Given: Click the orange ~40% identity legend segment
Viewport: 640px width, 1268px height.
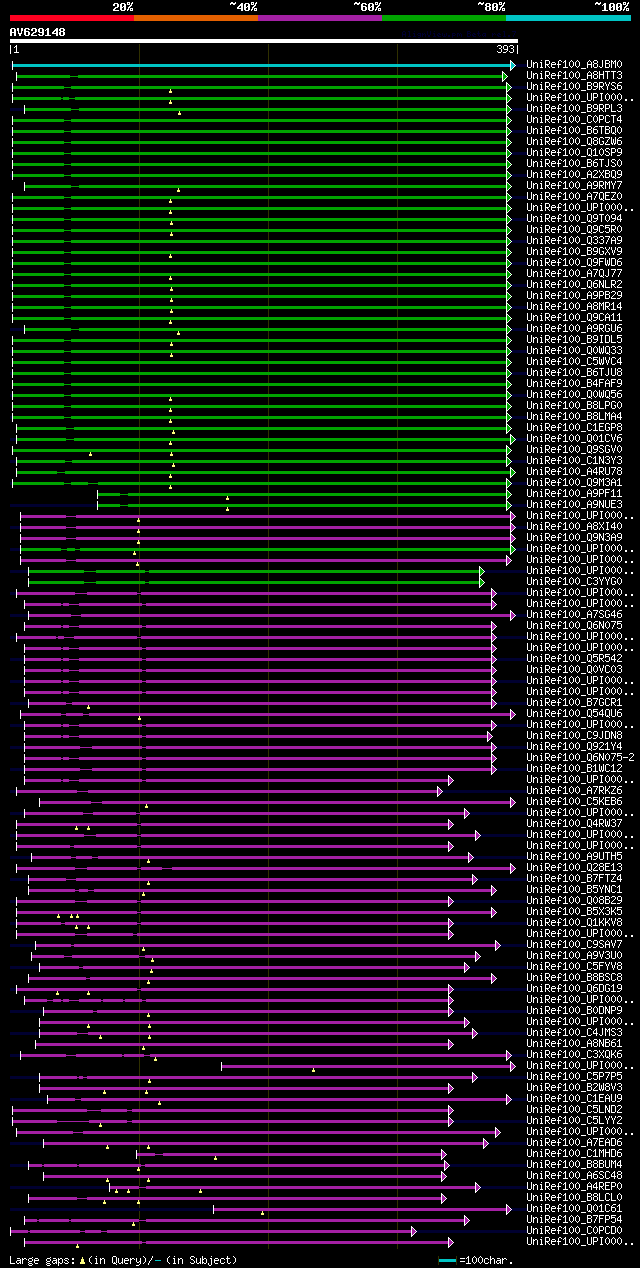Looking at the screenshot, I should pos(196,17).
